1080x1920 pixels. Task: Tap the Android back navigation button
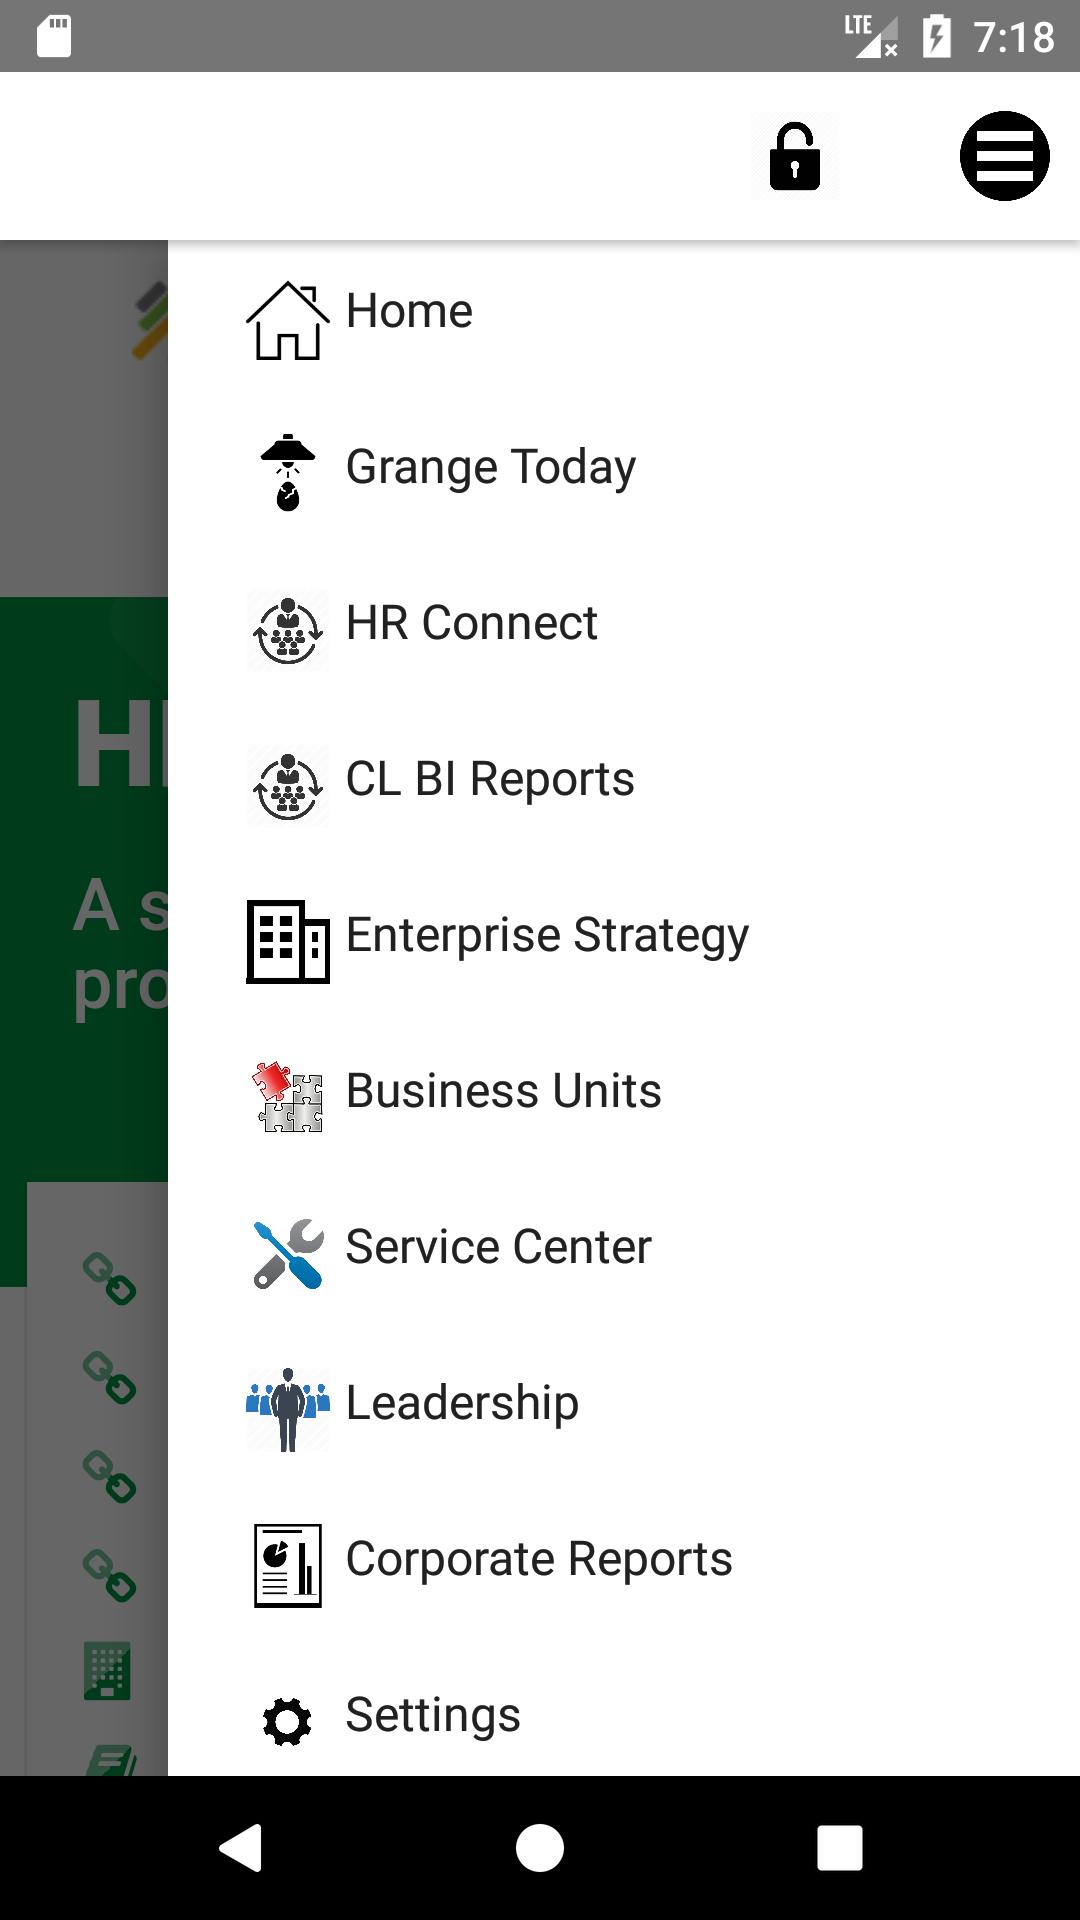click(x=240, y=1847)
